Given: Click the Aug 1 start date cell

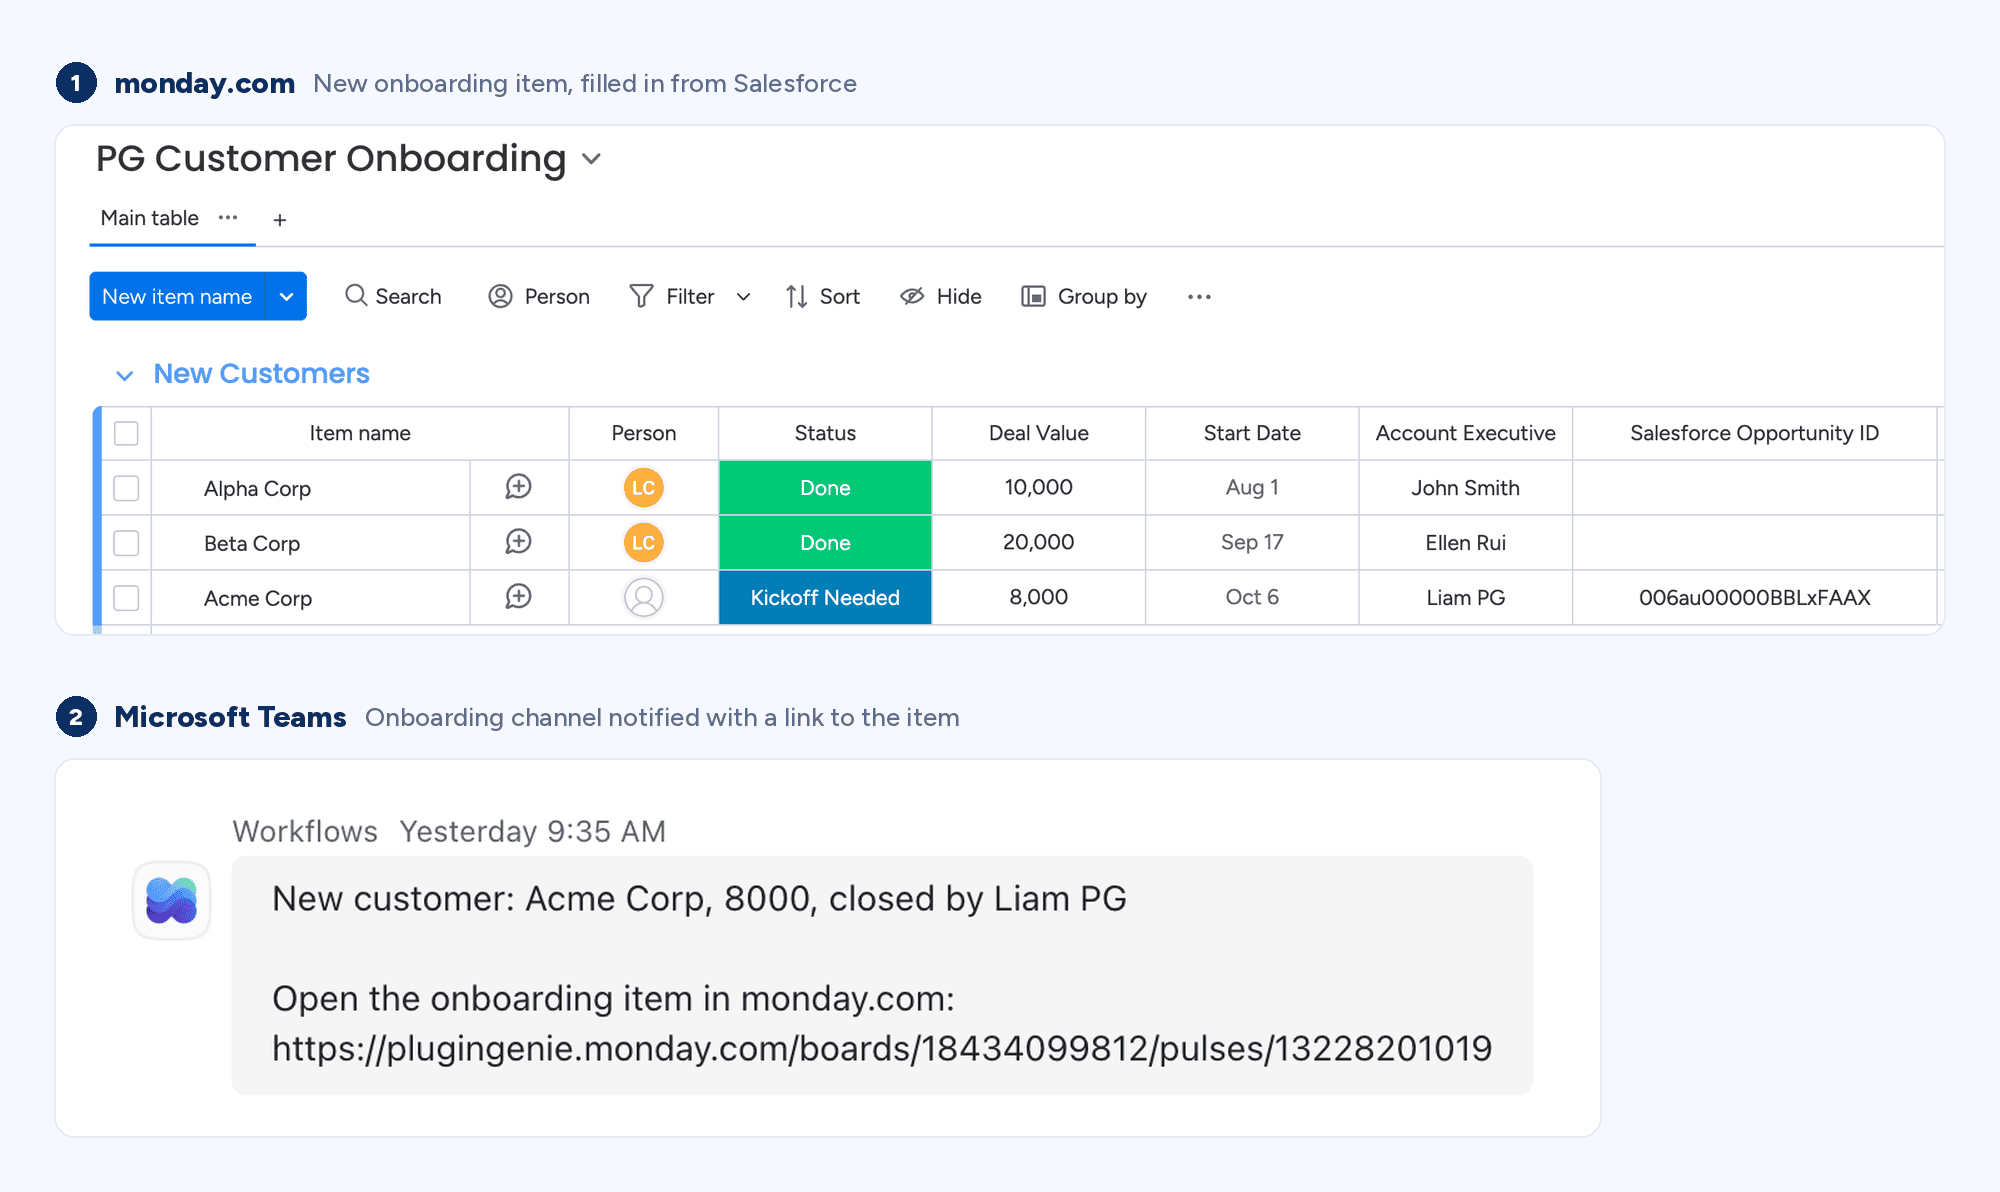Looking at the screenshot, I should (1252, 487).
